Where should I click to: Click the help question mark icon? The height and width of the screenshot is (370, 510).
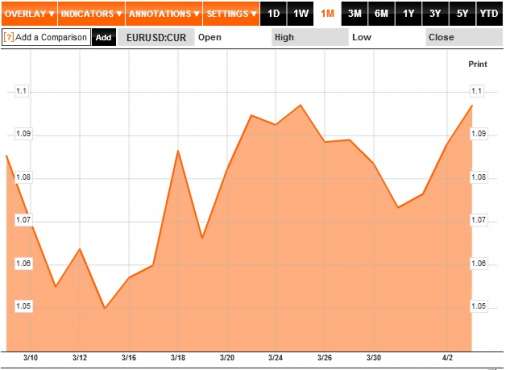pos(9,37)
